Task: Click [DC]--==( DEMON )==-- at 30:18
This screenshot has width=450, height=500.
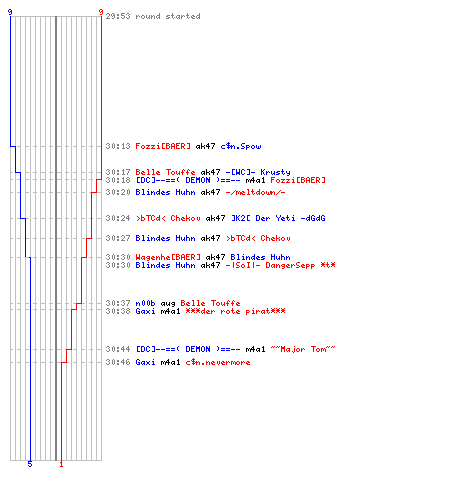Action: [188, 180]
